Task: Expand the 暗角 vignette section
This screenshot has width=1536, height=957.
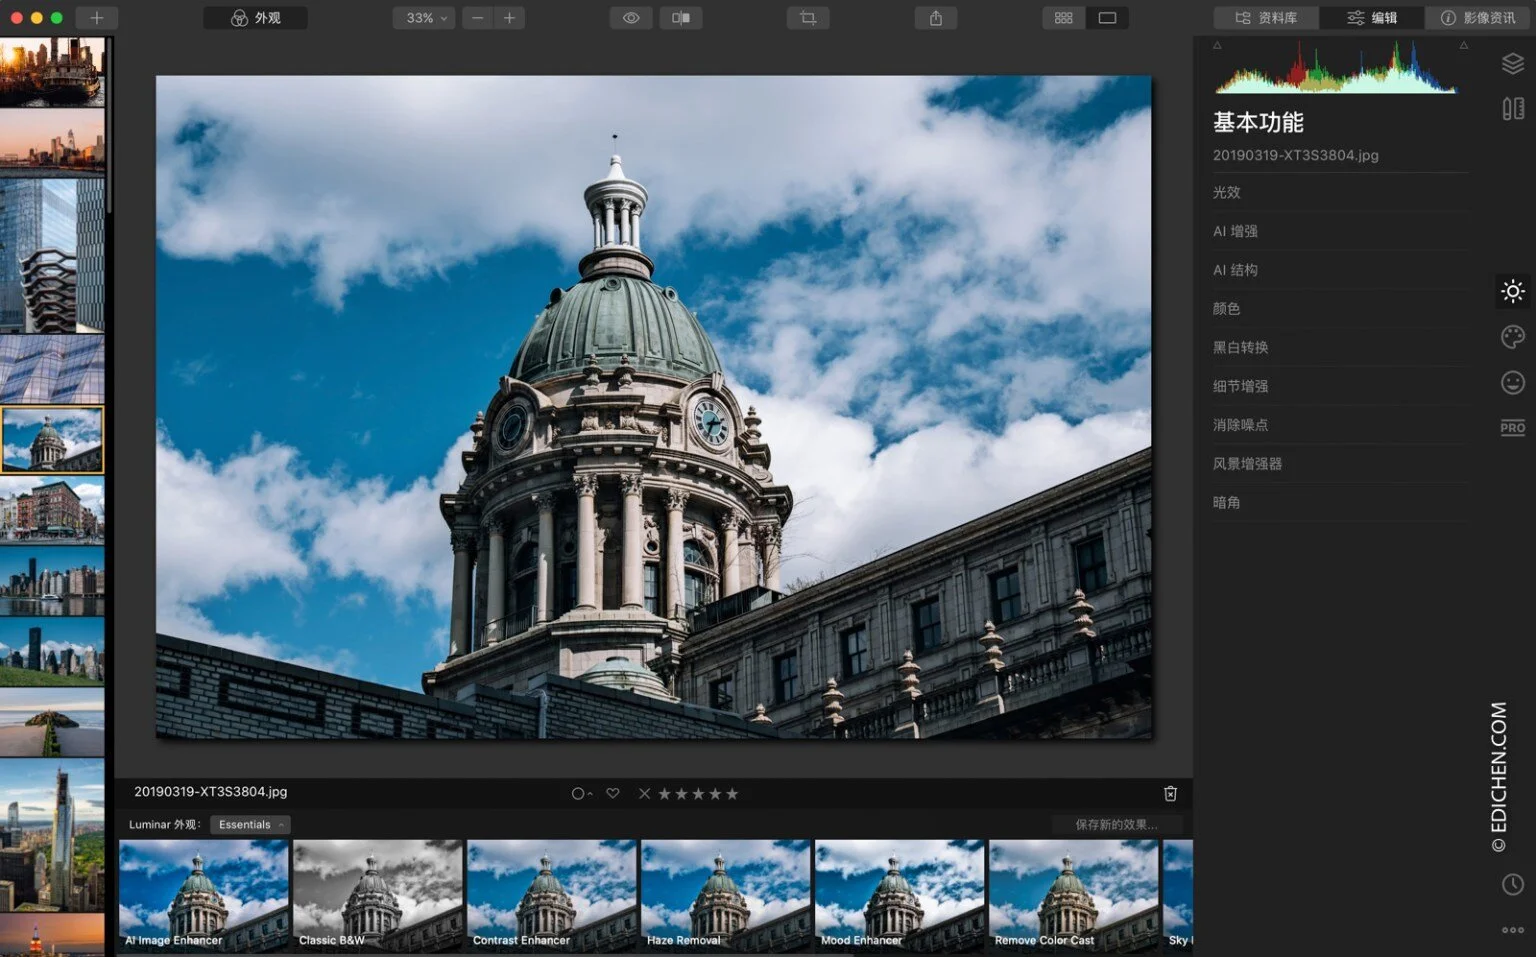Action: 1340,503
